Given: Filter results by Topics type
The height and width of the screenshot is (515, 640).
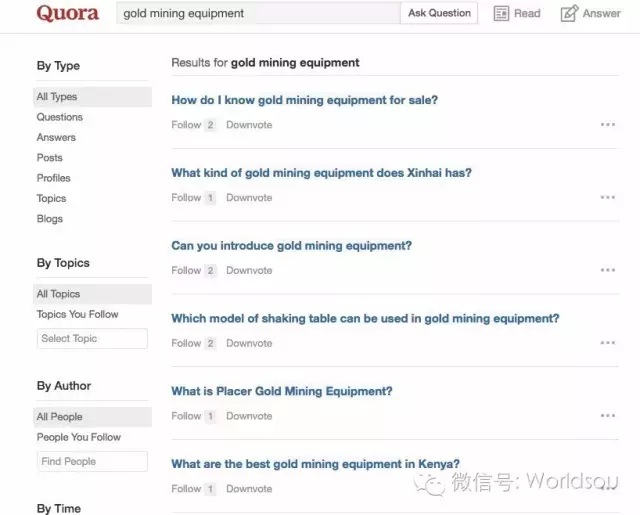Looking at the screenshot, I should [x=51, y=198].
